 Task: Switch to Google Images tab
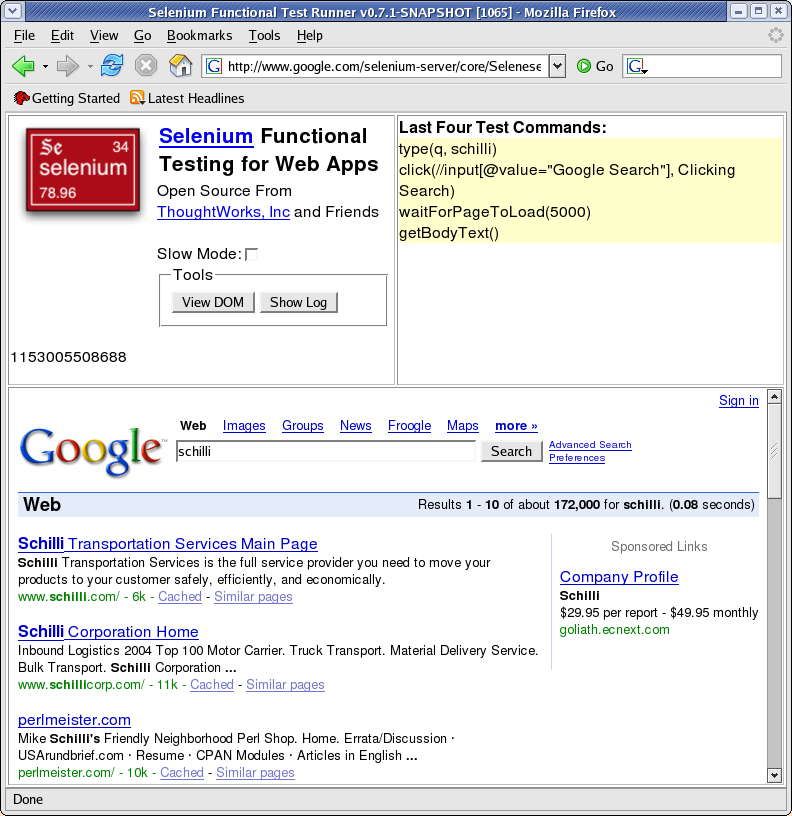244,426
